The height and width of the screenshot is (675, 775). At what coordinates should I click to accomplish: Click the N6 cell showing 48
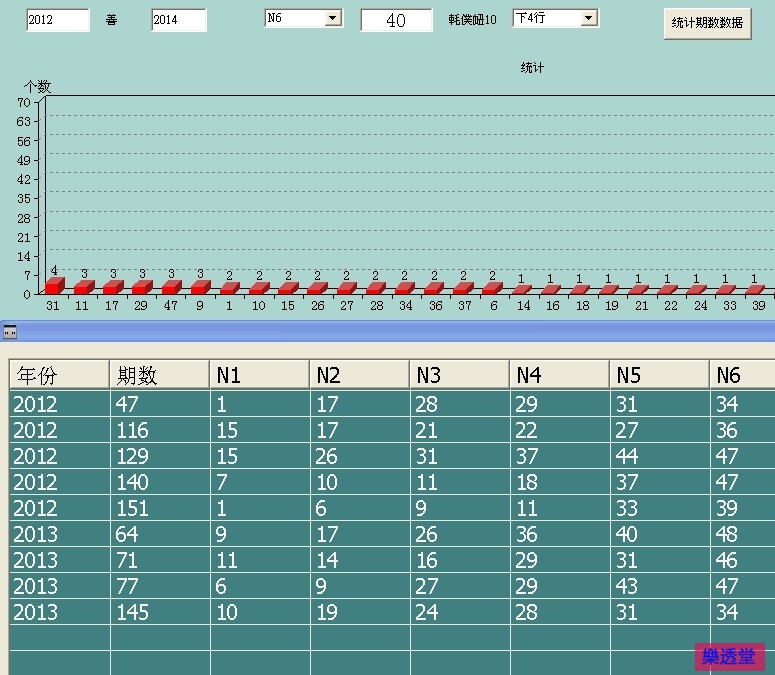click(x=741, y=534)
